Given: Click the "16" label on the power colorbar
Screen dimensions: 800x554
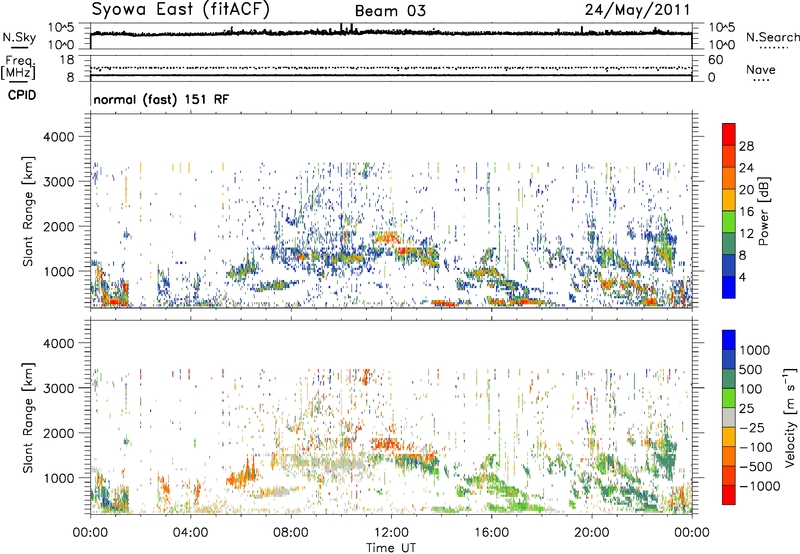Looking at the screenshot, I should (x=746, y=212).
